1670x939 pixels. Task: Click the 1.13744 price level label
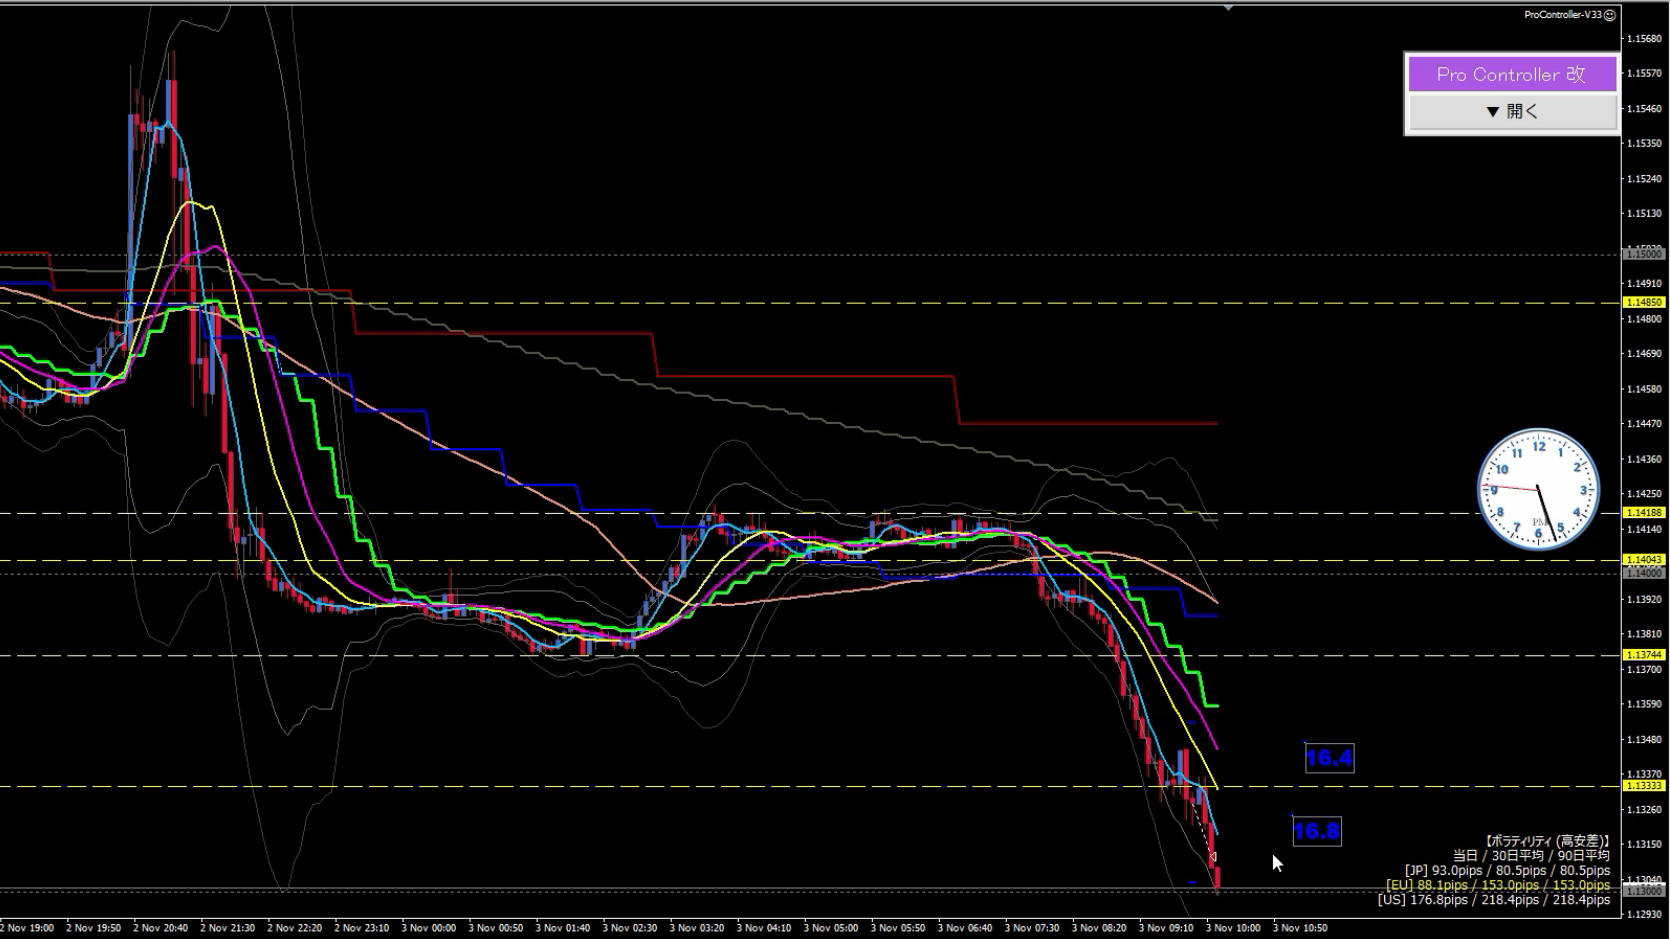(1644, 655)
